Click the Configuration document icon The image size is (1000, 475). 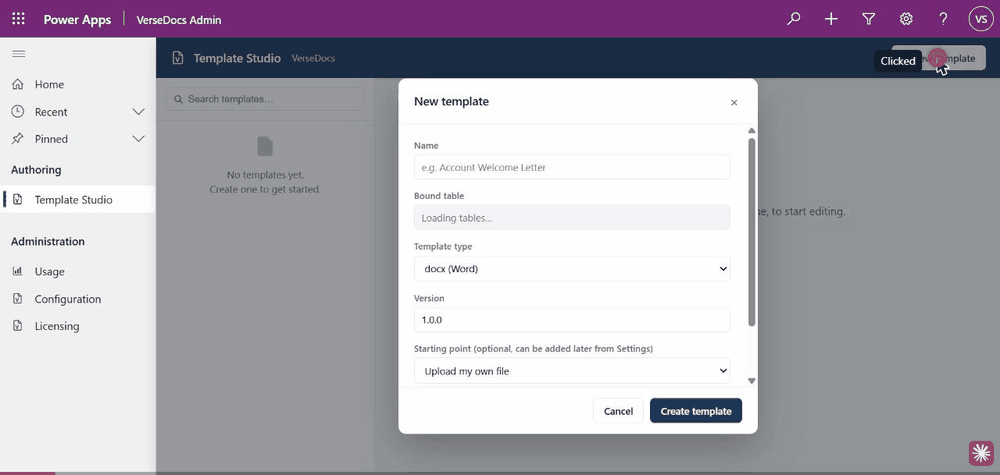coord(18,299)
